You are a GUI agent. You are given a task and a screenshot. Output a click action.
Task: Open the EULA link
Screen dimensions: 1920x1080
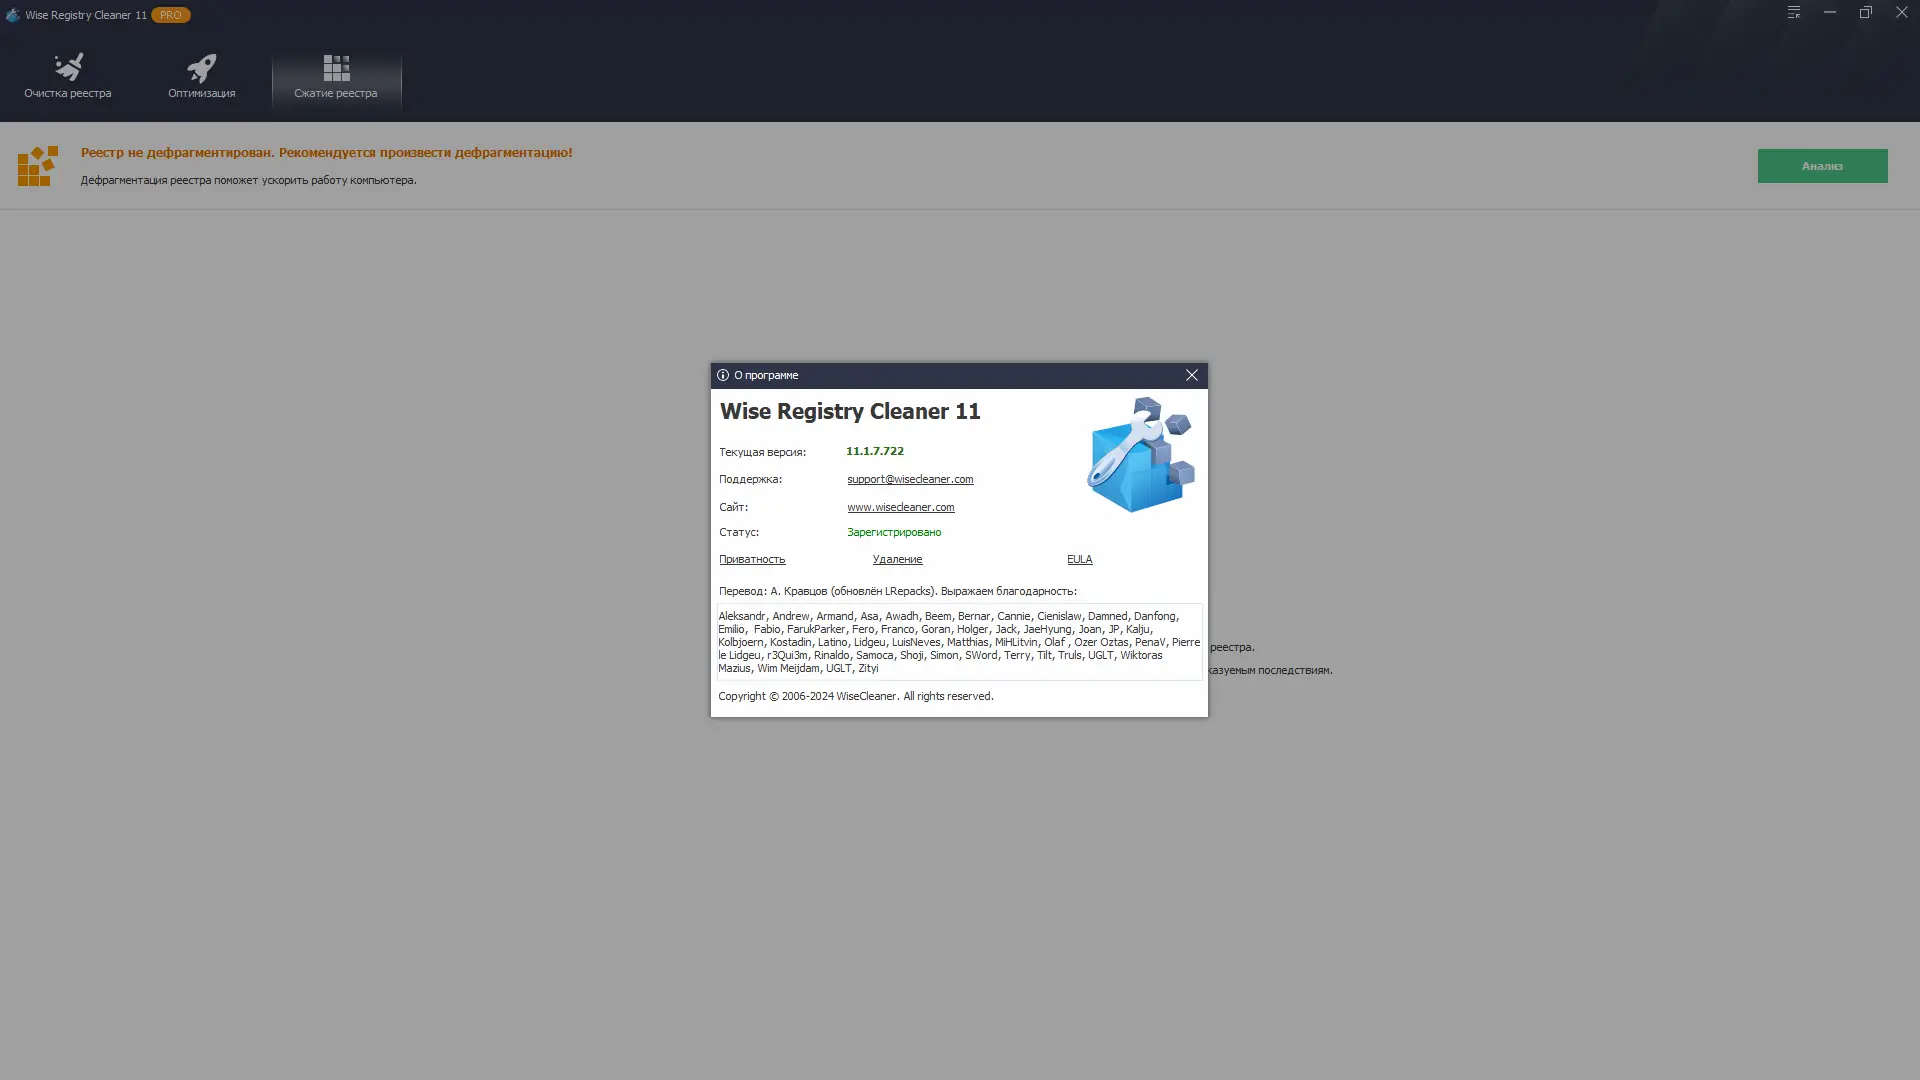(1079, 559)
